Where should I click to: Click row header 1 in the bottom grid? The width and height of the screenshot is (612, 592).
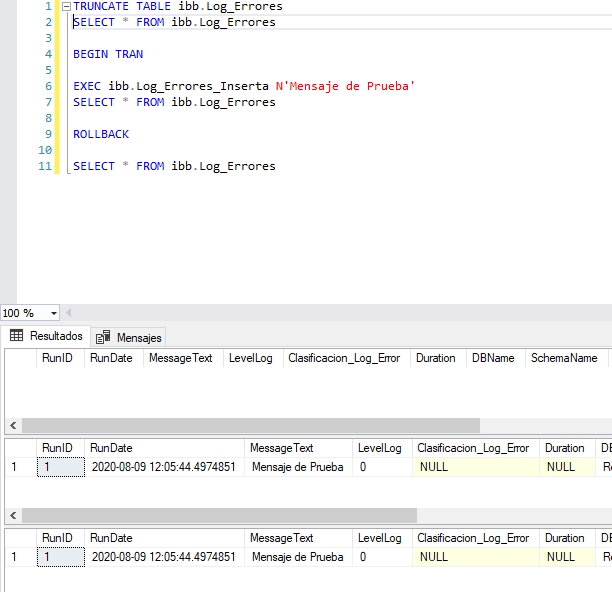pyautogui.click(x=14, y=557)
